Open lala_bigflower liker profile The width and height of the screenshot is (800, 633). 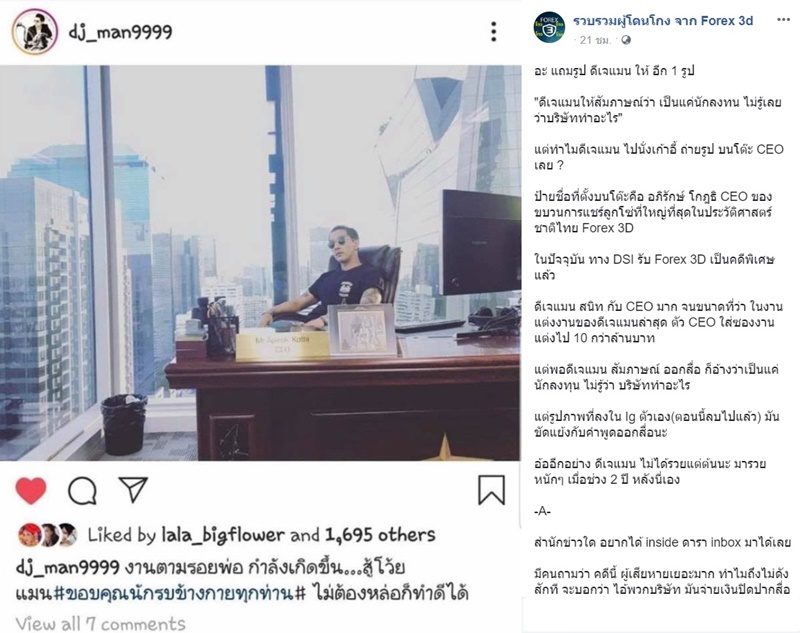(222, 535)
